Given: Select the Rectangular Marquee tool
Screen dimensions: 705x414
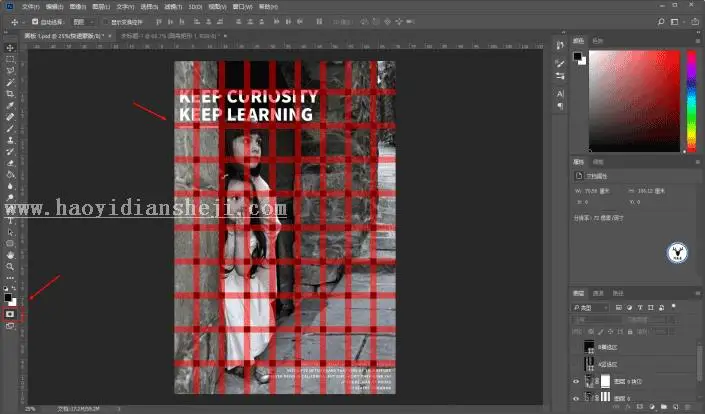Looking at the screenshot, I should (x=10, y=59).
